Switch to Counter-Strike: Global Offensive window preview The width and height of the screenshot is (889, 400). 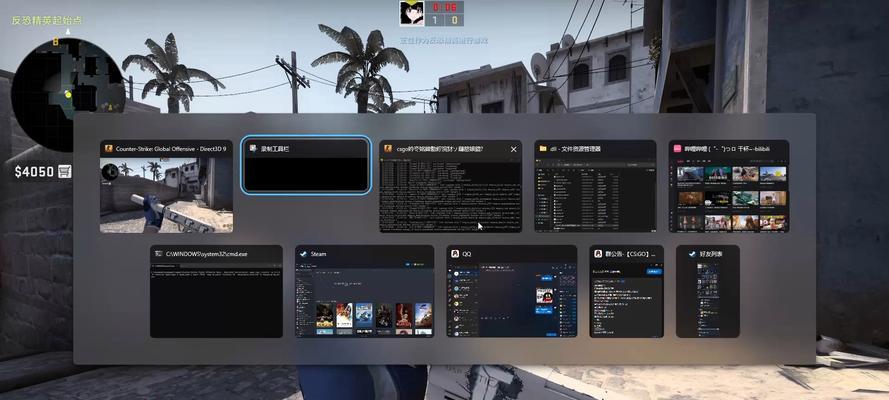click(166, 186)
